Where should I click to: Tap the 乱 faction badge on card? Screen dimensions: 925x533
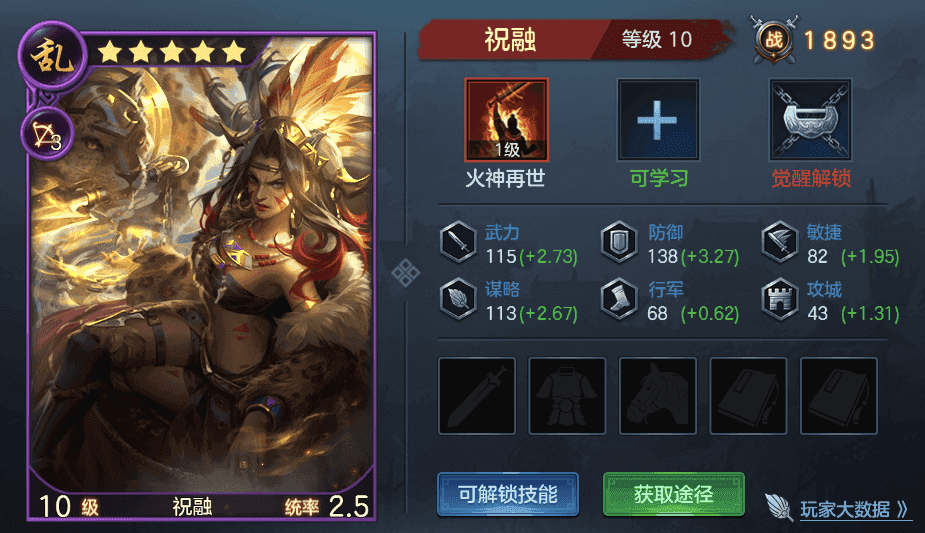53,56
